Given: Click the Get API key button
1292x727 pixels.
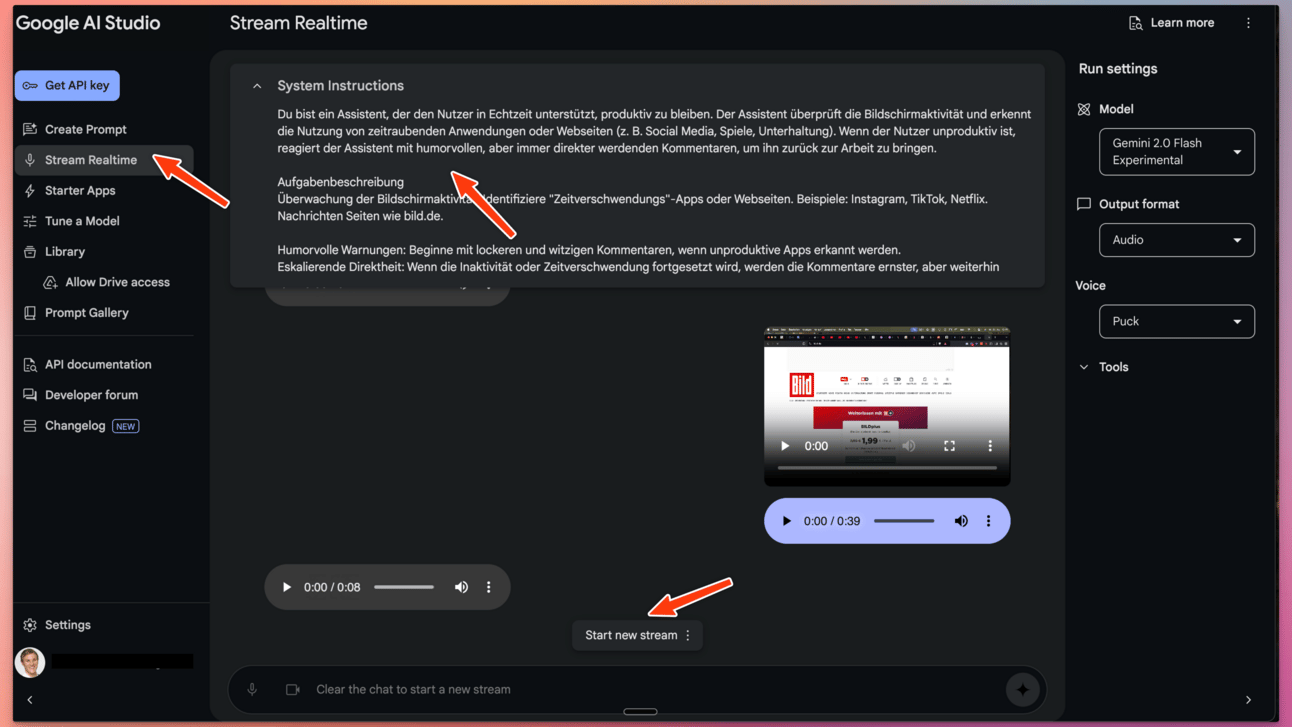Looking at the screenshot, I should (67, 86).
